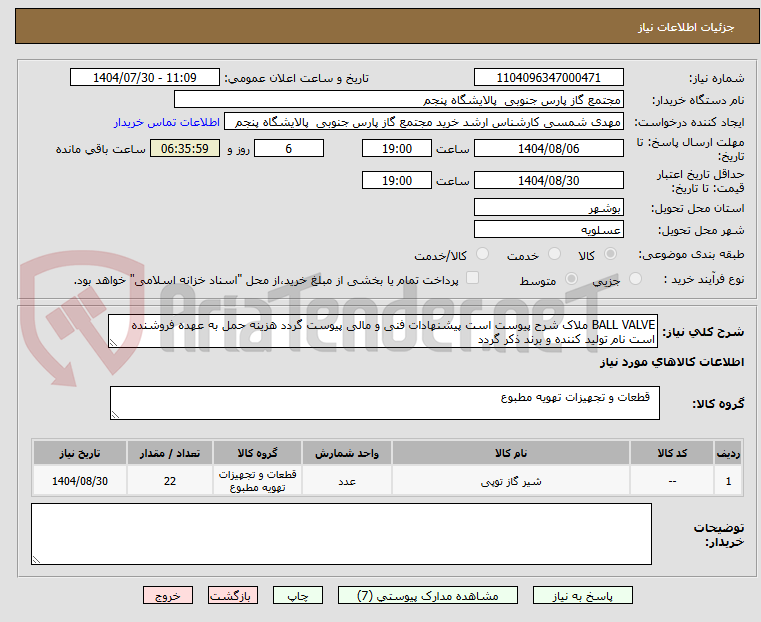
Task: Click the استان محل تحویل field
Action: [x=548, y=208]
